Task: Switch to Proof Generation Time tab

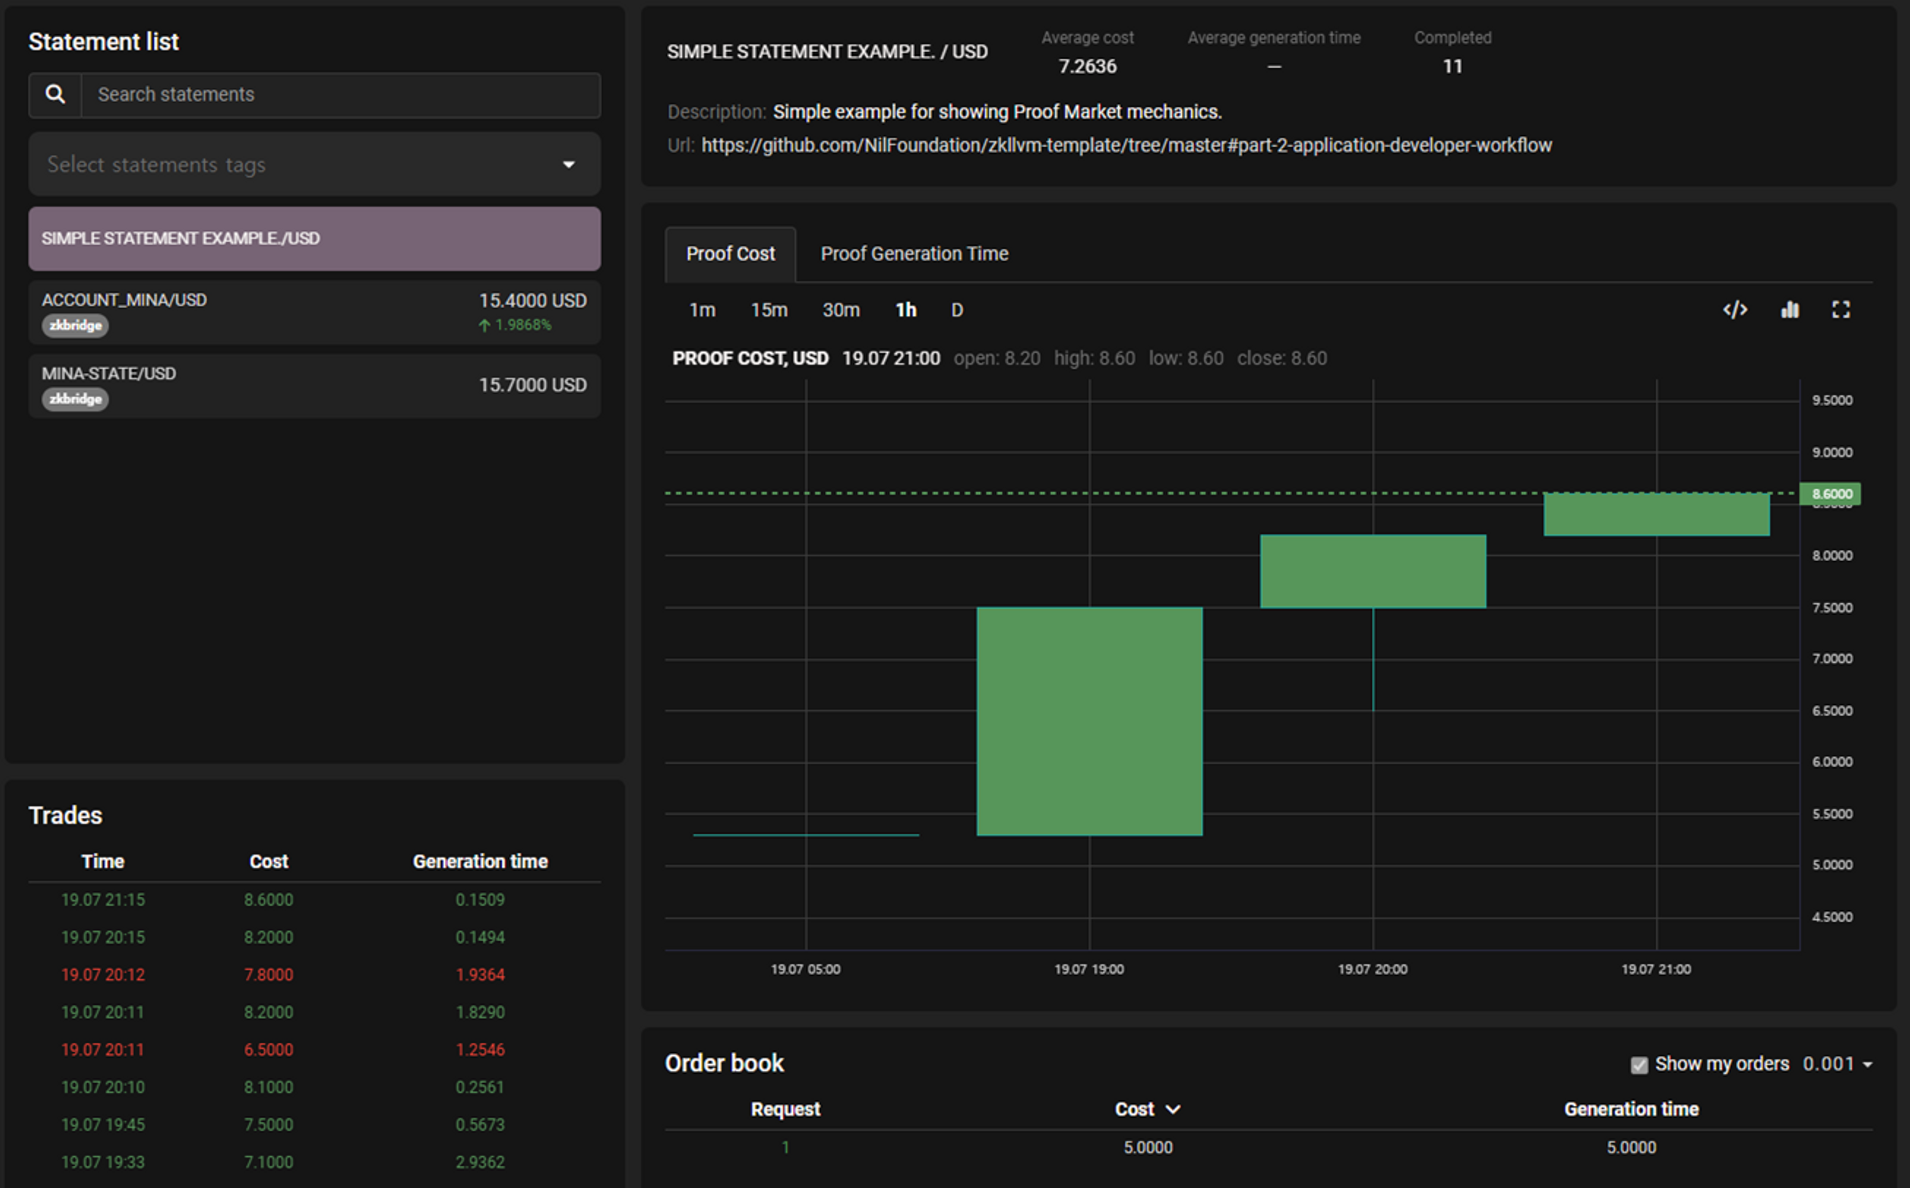Action: (914, 254)
